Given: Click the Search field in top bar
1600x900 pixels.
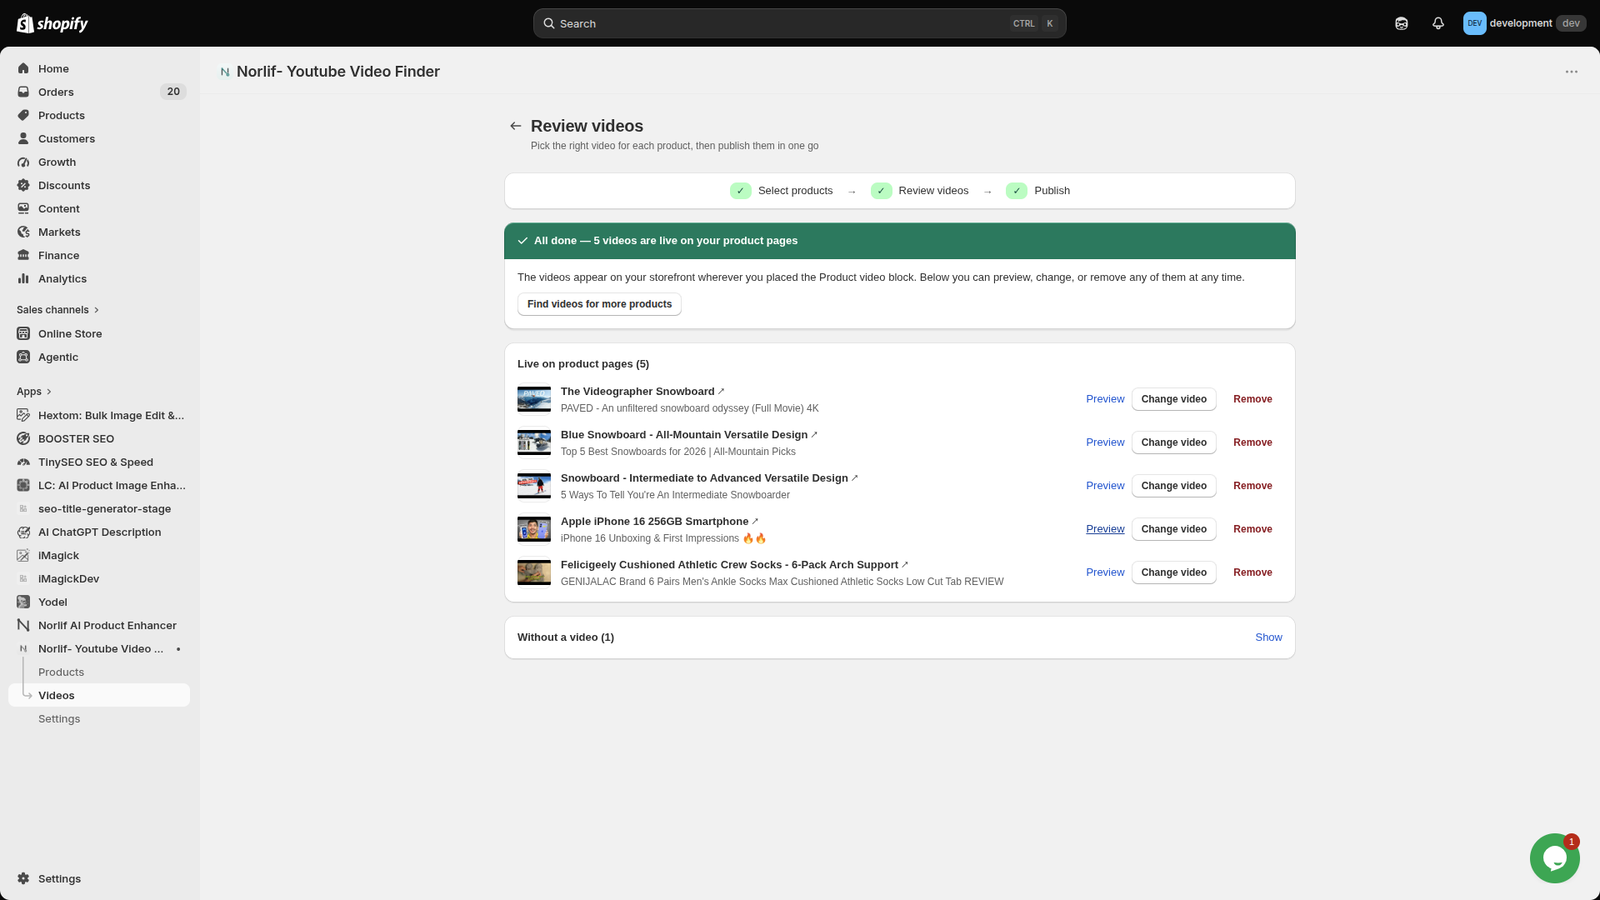Looking at the screenshot, I should click(799, 23).
